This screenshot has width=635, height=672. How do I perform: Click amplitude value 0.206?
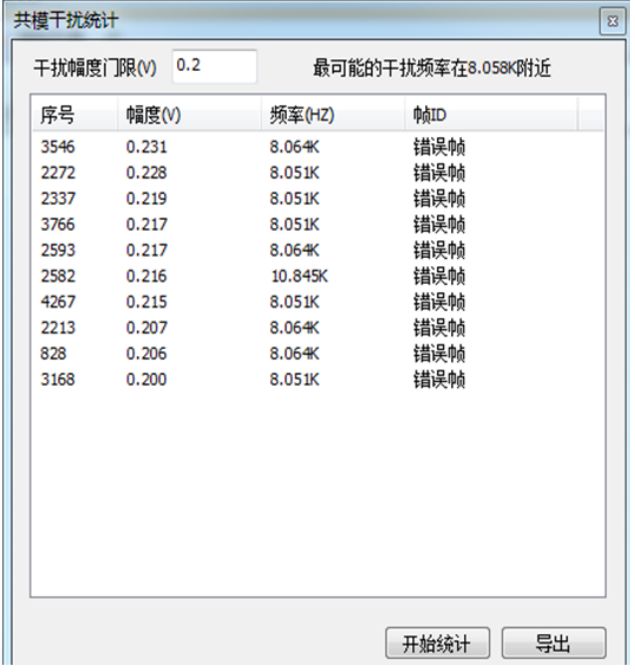[x=146, y=353]
